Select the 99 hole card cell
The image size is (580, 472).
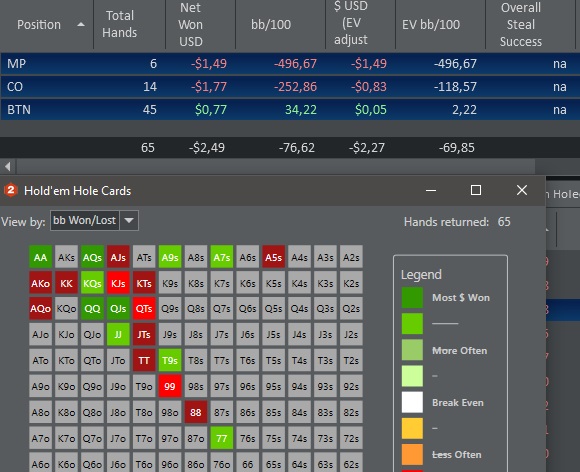point(170,386)
